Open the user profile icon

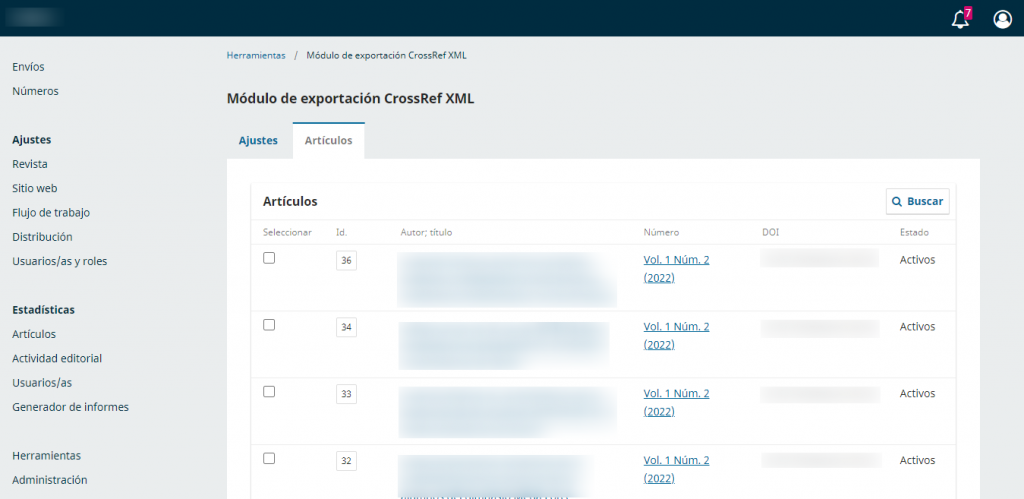click(x=1002, y=20)
